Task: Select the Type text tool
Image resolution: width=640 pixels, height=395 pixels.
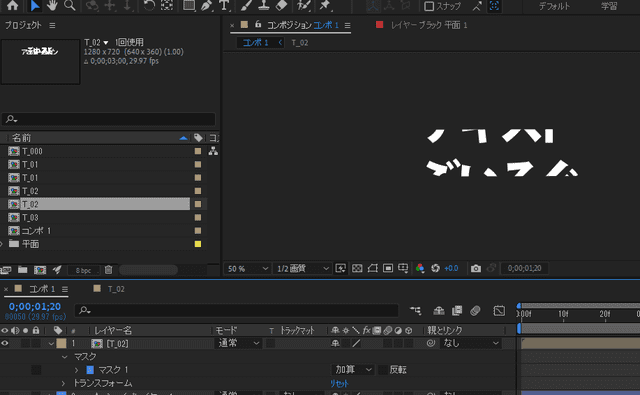Action: (x=224, y=5)
